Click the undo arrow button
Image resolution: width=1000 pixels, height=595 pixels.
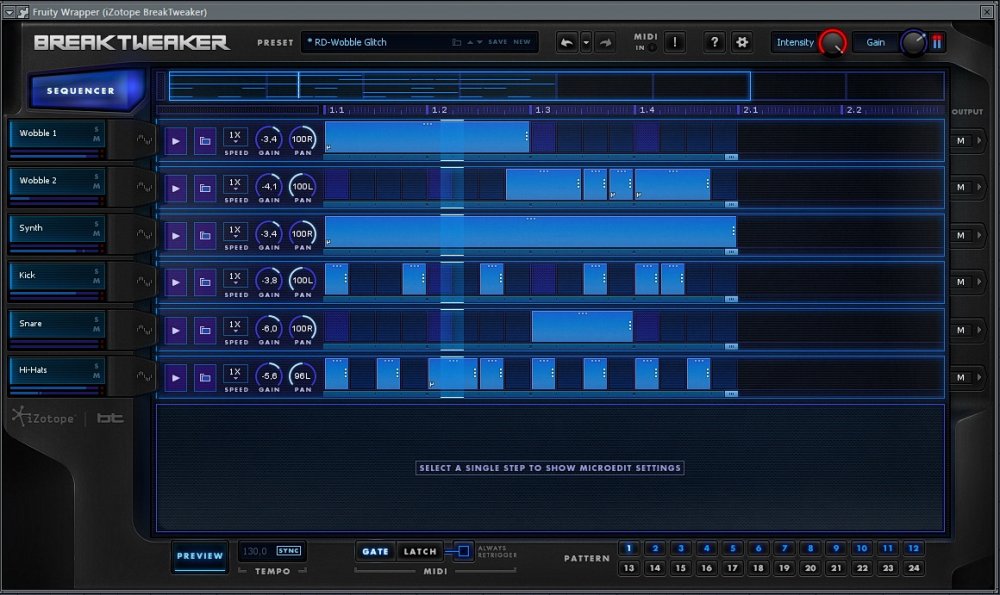(x=566, y=43)
